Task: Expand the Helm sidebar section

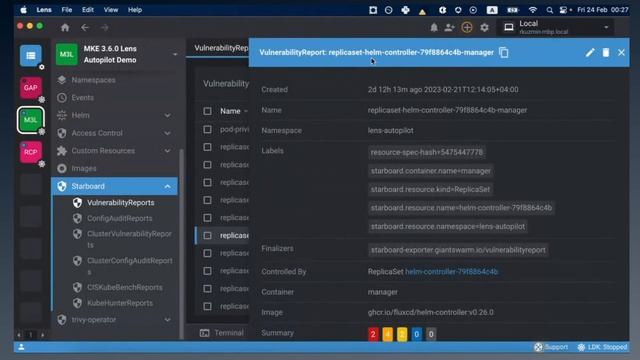Action: 167,116
